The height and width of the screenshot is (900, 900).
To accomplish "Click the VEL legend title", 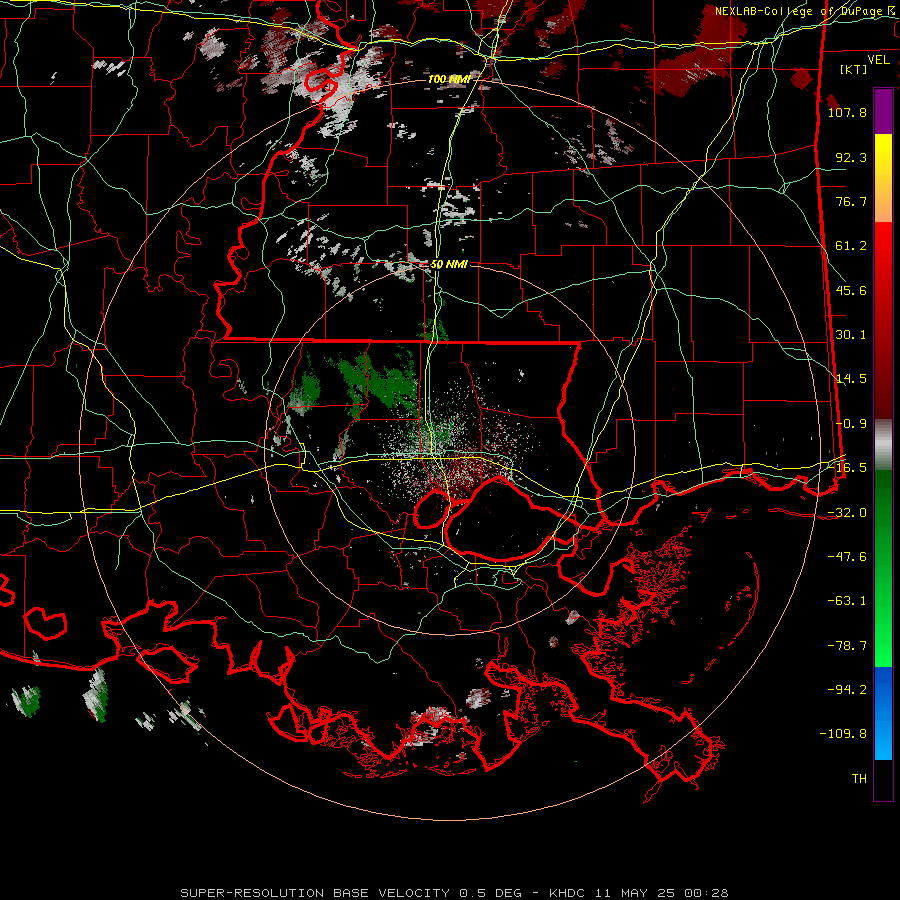I will (x=878, y=60).
